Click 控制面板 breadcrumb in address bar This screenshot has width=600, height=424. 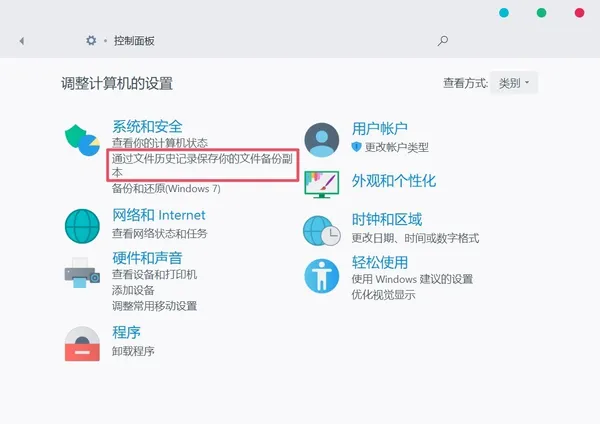pyautogui.click(x=134, y=41)
